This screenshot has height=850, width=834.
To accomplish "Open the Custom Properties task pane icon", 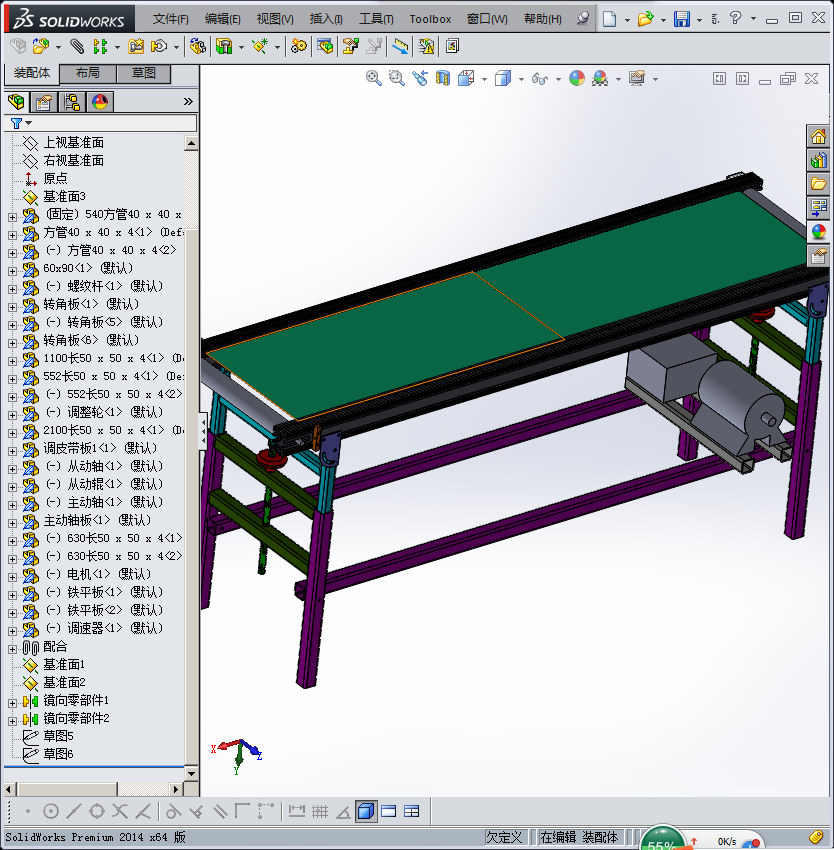I will tap(819, 255).
